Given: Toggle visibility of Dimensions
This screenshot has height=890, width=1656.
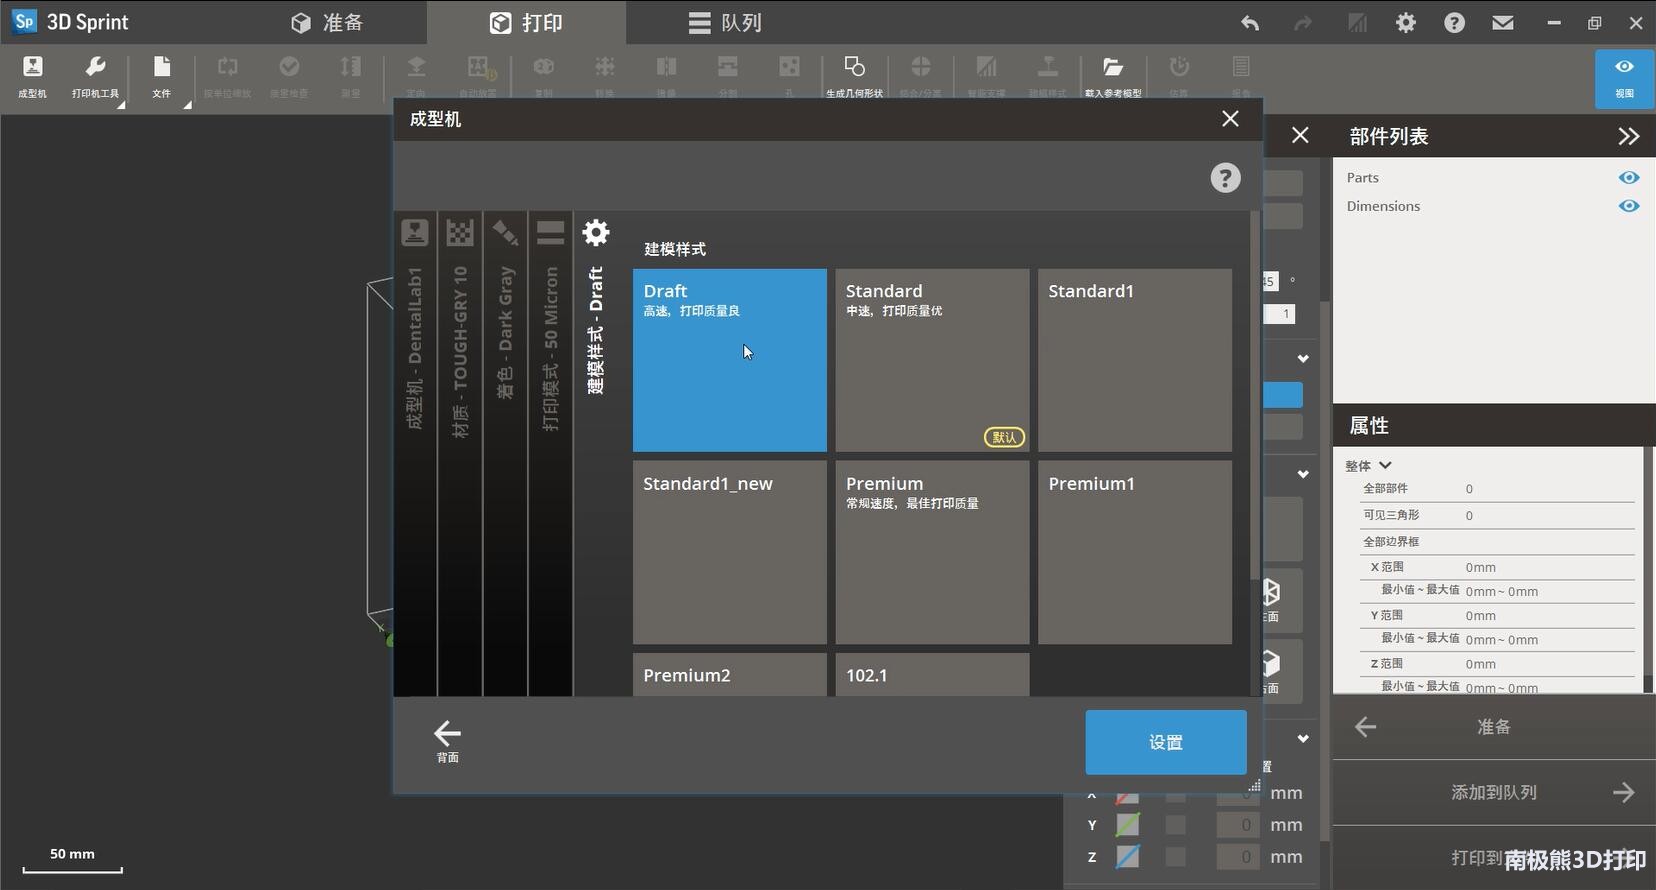Looking at the screenshot, I should pyautogui.click(x=1628, y=206).
